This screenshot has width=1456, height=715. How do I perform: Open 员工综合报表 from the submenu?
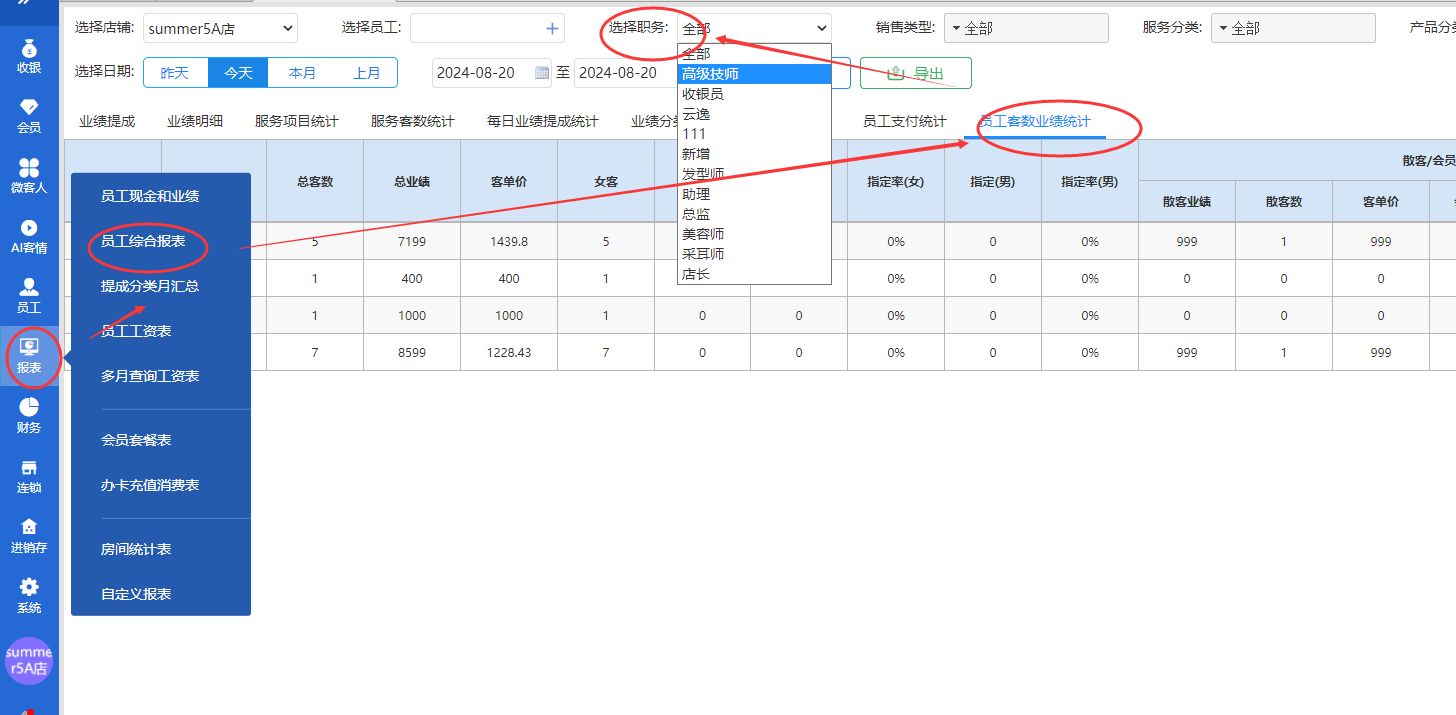pyautogui.click(x=143, y=241)
